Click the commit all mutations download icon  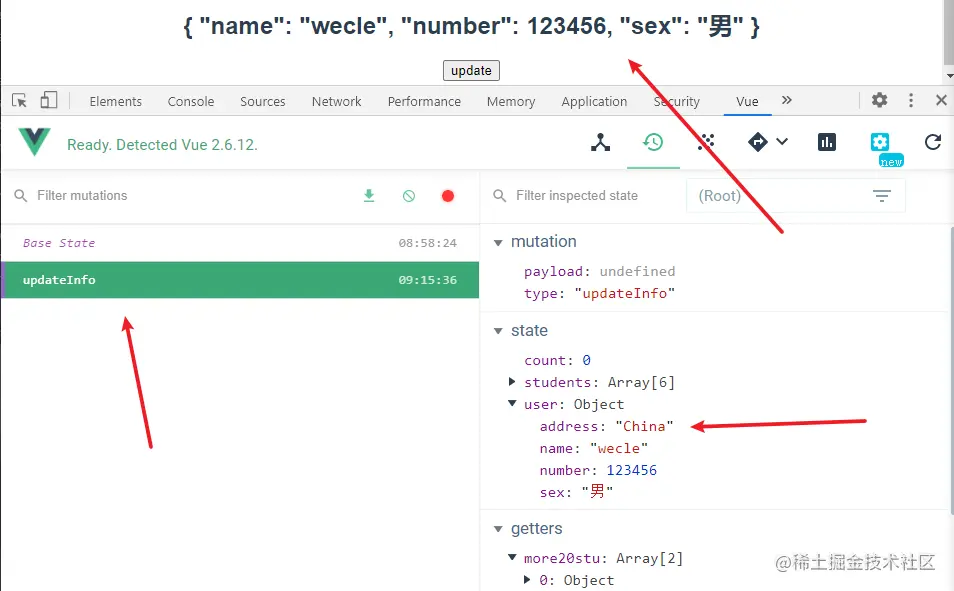(369, 195)
